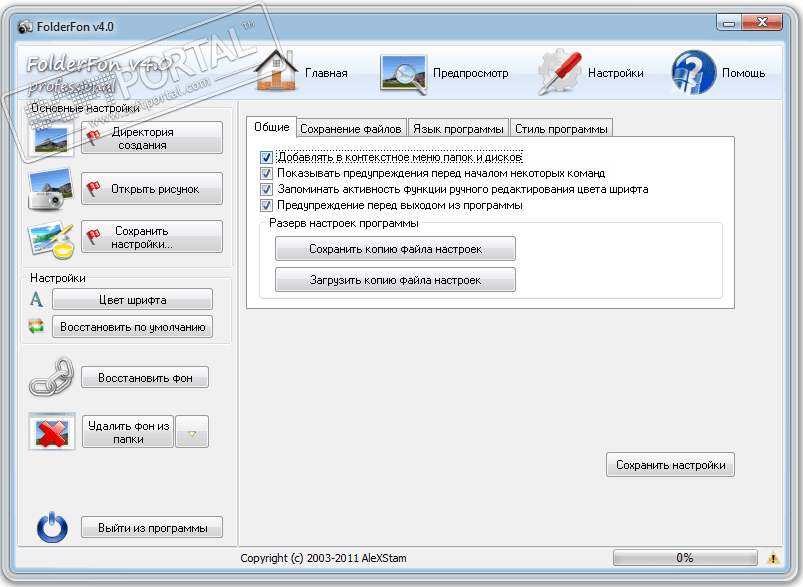This screenshot has width=803, height=587.
Task: Click the camera photo icon beside Открыть рисунок
Action: (x=50, y=190)
